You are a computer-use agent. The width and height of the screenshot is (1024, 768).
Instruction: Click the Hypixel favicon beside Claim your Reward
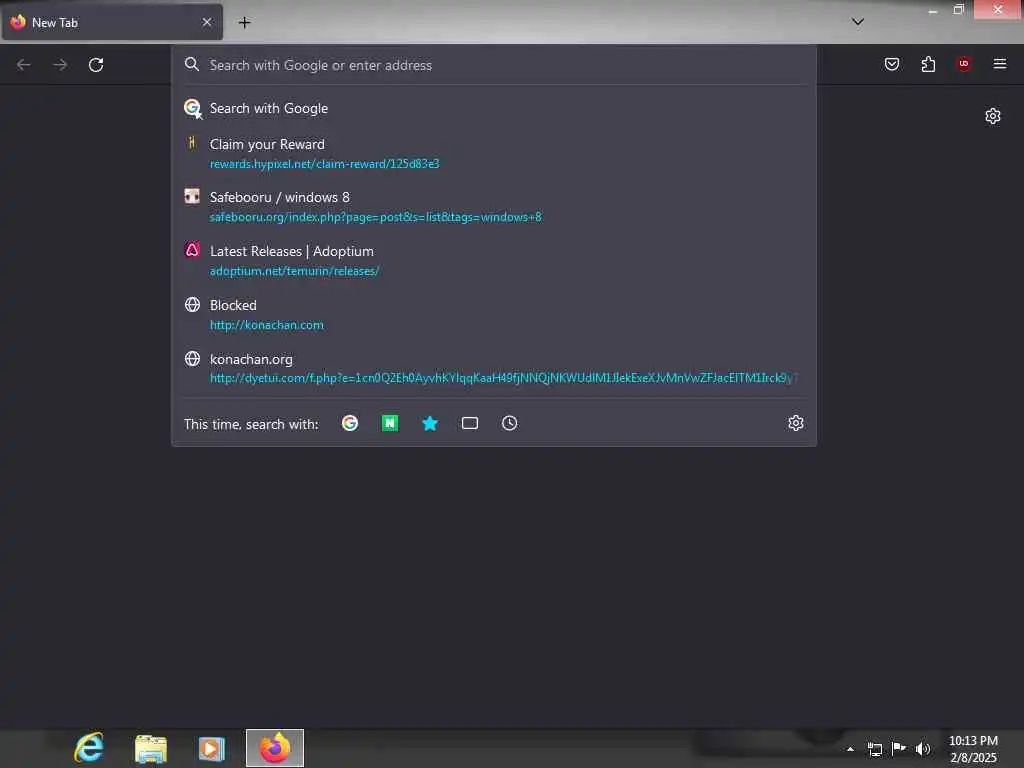pyautogui.click(x=191, y=142)
